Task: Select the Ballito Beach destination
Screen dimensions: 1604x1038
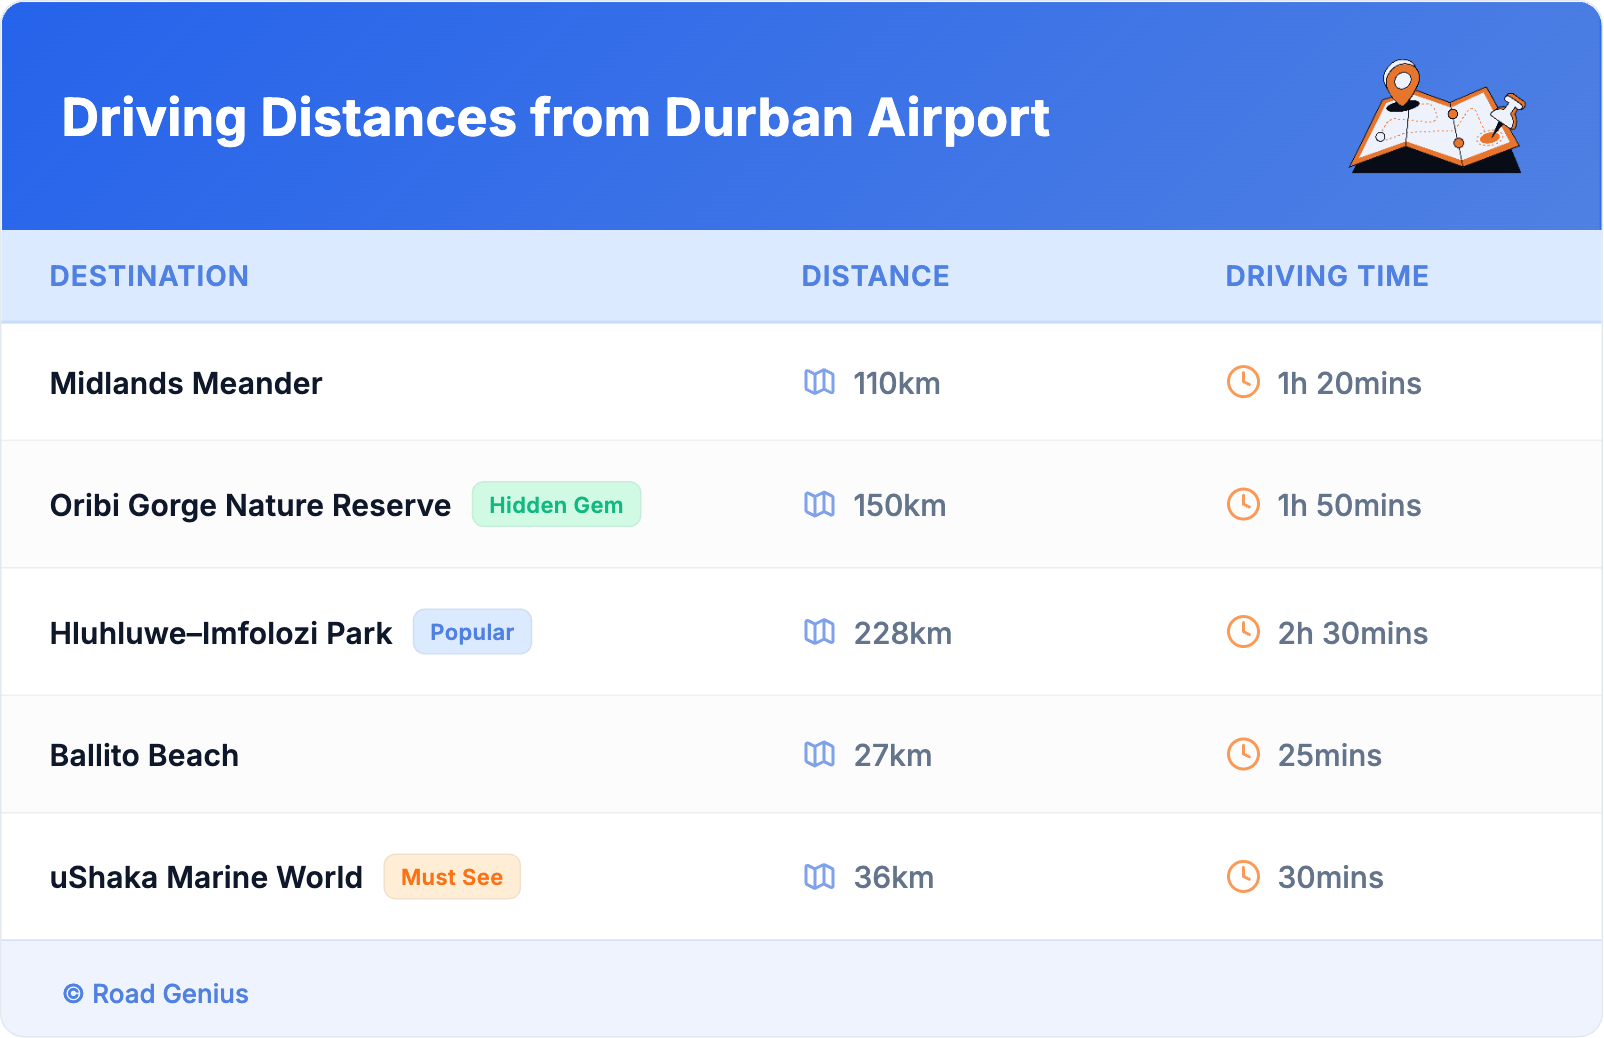Action: click(144, 755)
